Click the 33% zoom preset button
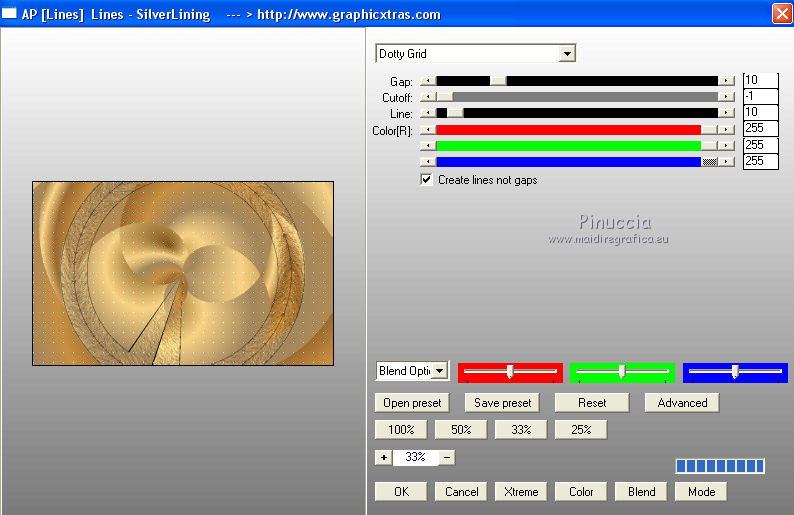The height and width of the screenshot is (515, 794). pos(521,429)
